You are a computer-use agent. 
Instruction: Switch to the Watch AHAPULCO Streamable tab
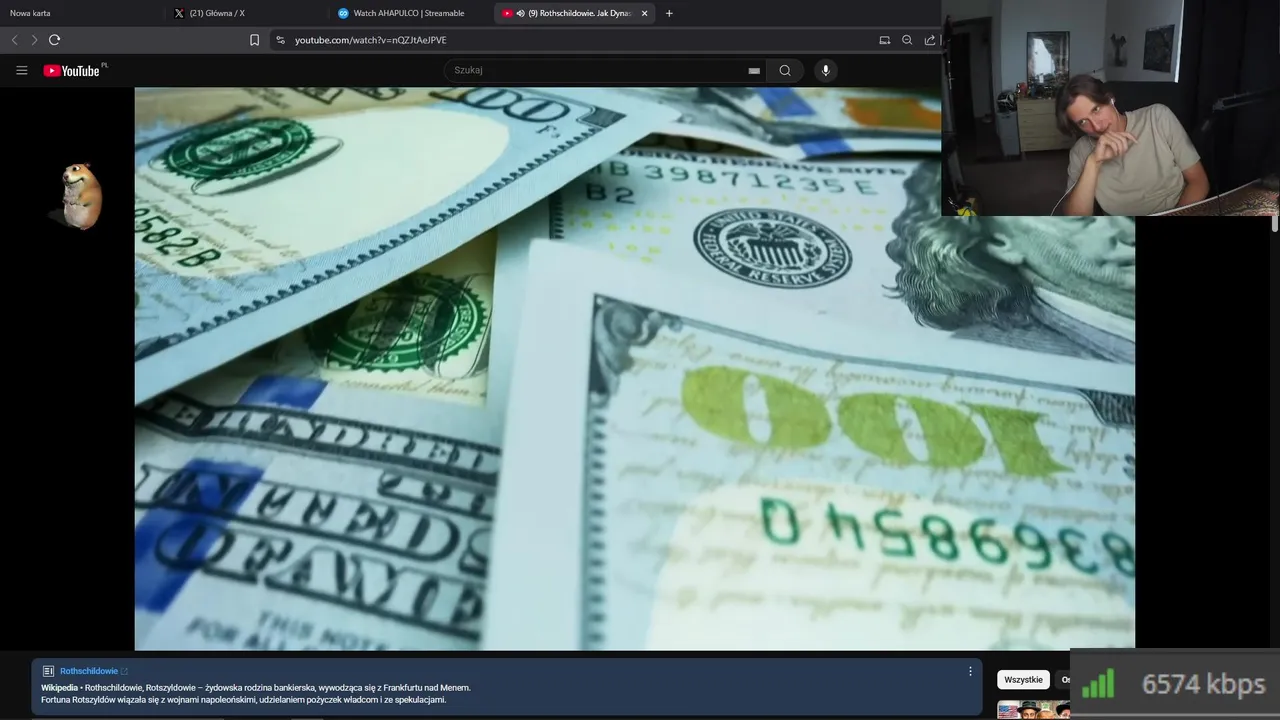click(x=410, y=13)
